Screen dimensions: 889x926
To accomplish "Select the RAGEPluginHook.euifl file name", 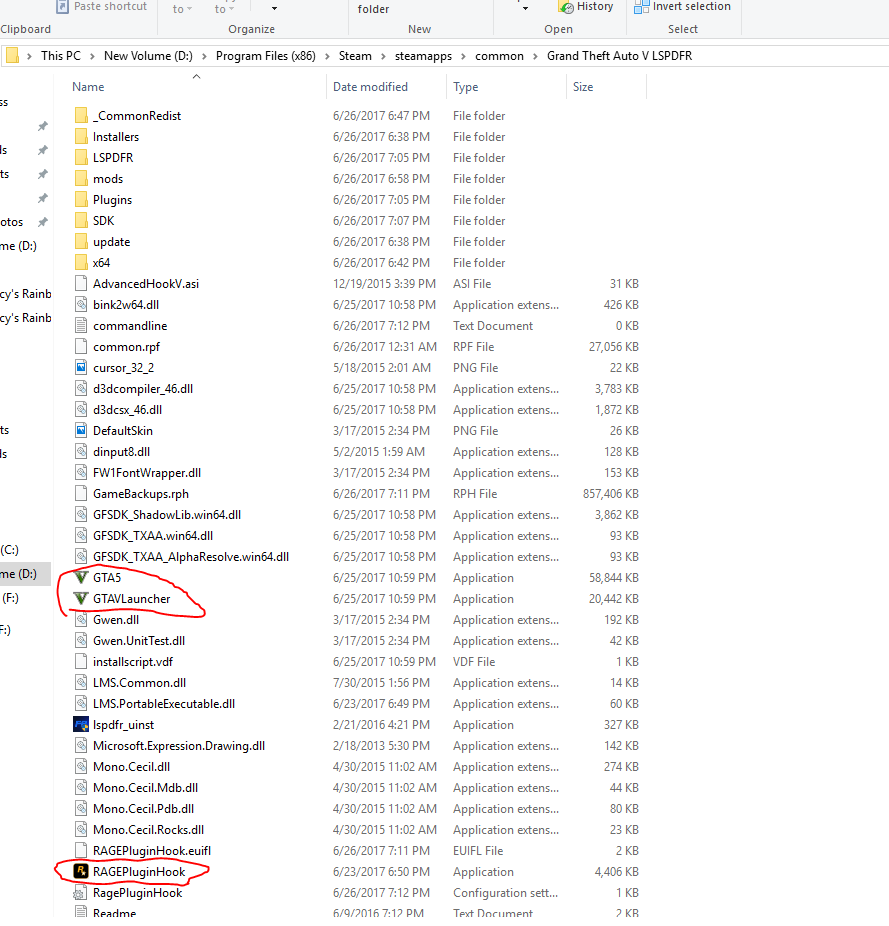I will tap(152, 851).
